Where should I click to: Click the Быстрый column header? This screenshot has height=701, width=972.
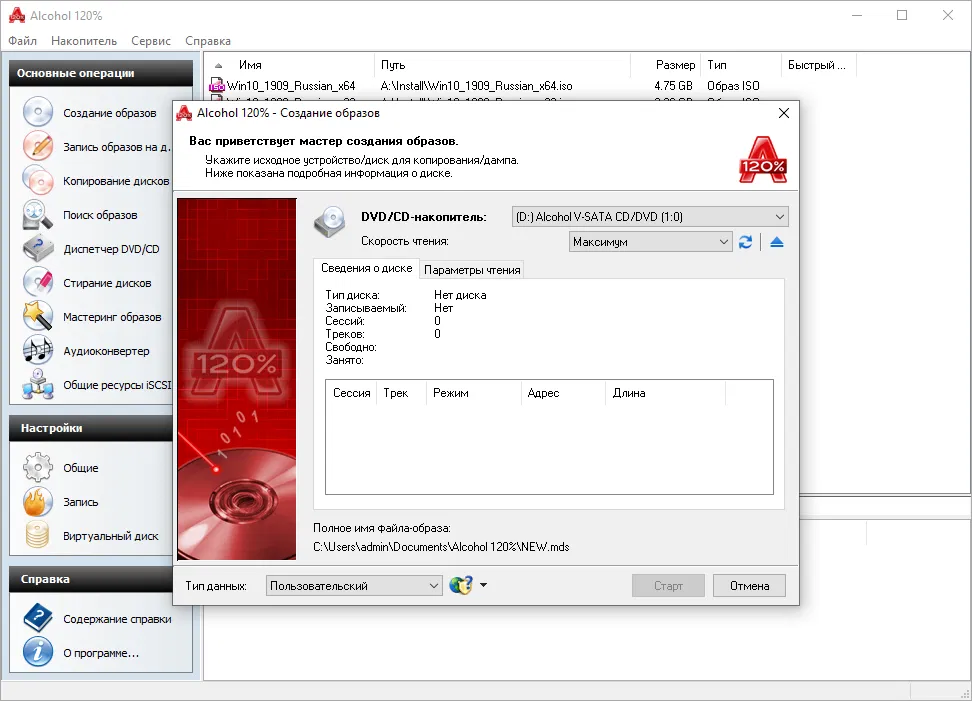[818, 65]
